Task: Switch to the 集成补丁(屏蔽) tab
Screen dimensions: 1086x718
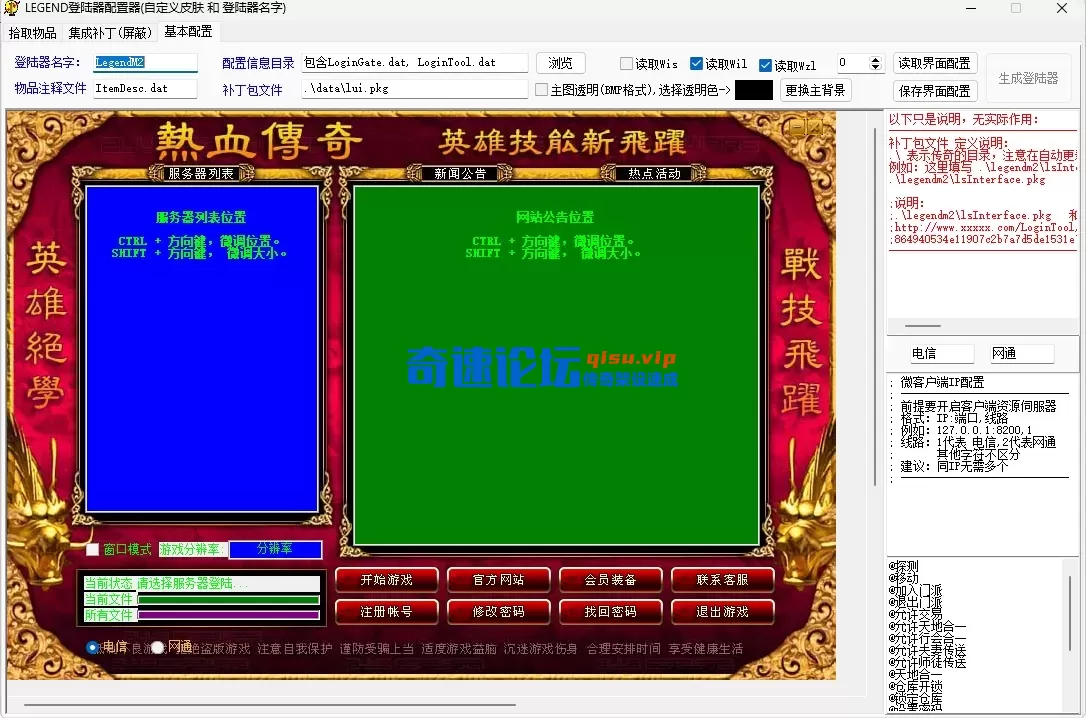Action: [x=110, y=33]
